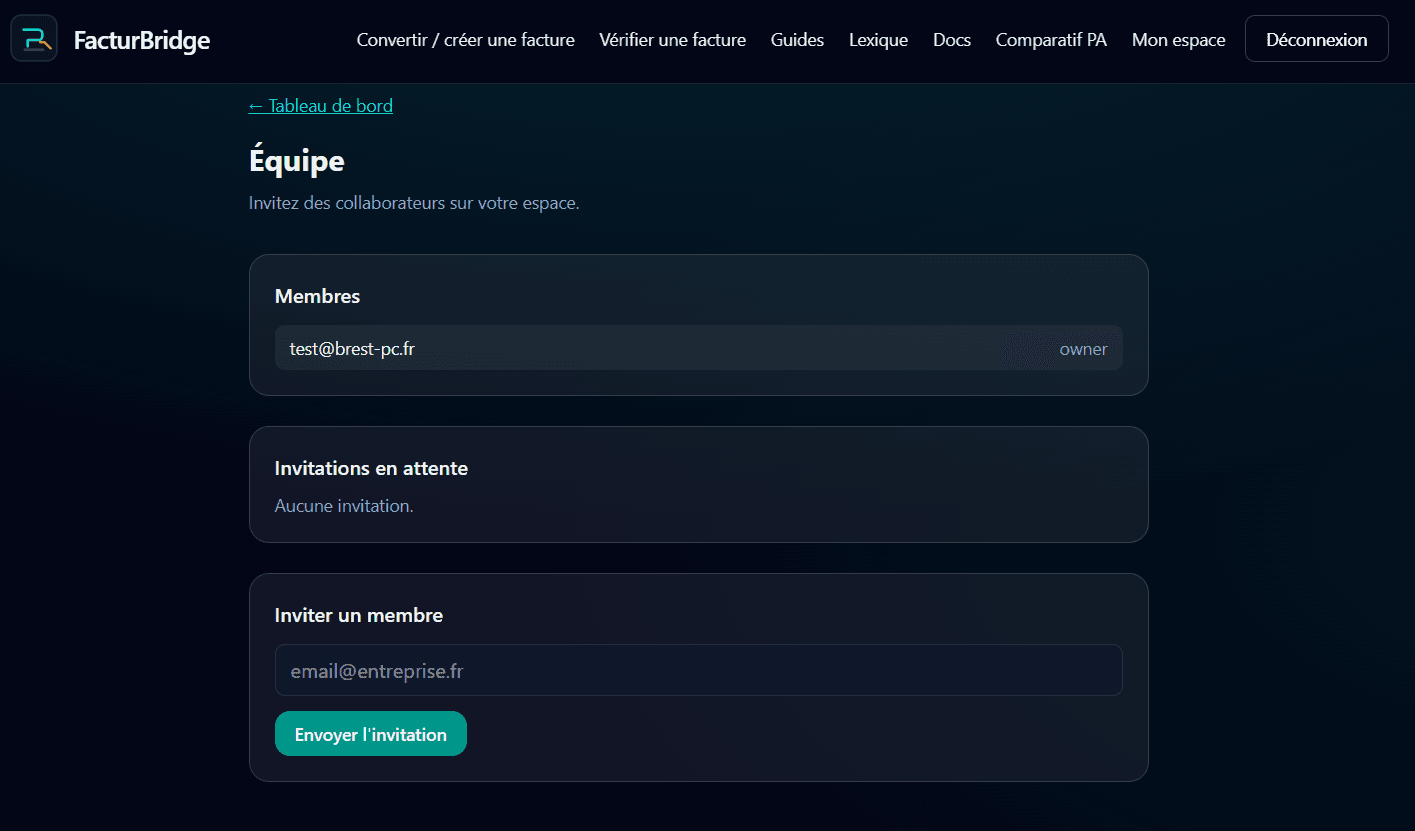The image size is (1415, 831).
Task: Open the FacturBridge brand name link
Action: pyautogui.click(x=142, y=40)
